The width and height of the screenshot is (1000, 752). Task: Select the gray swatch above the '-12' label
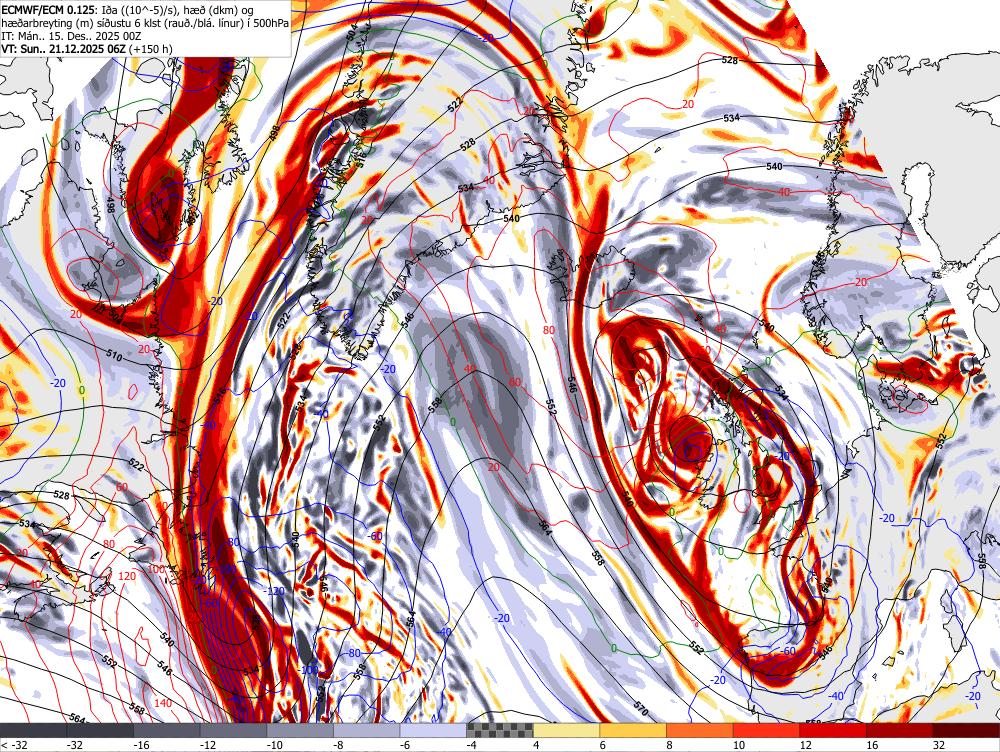pos(233,730)
